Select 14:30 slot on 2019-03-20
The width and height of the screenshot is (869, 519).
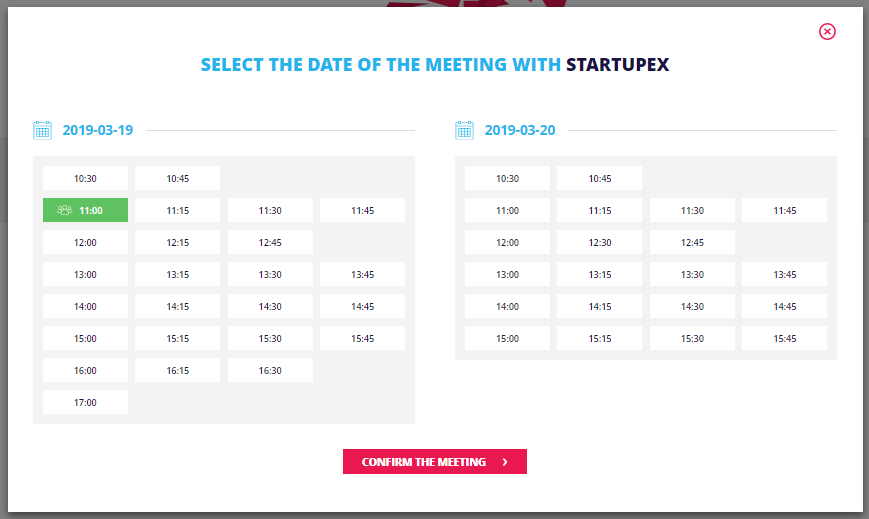692,306
